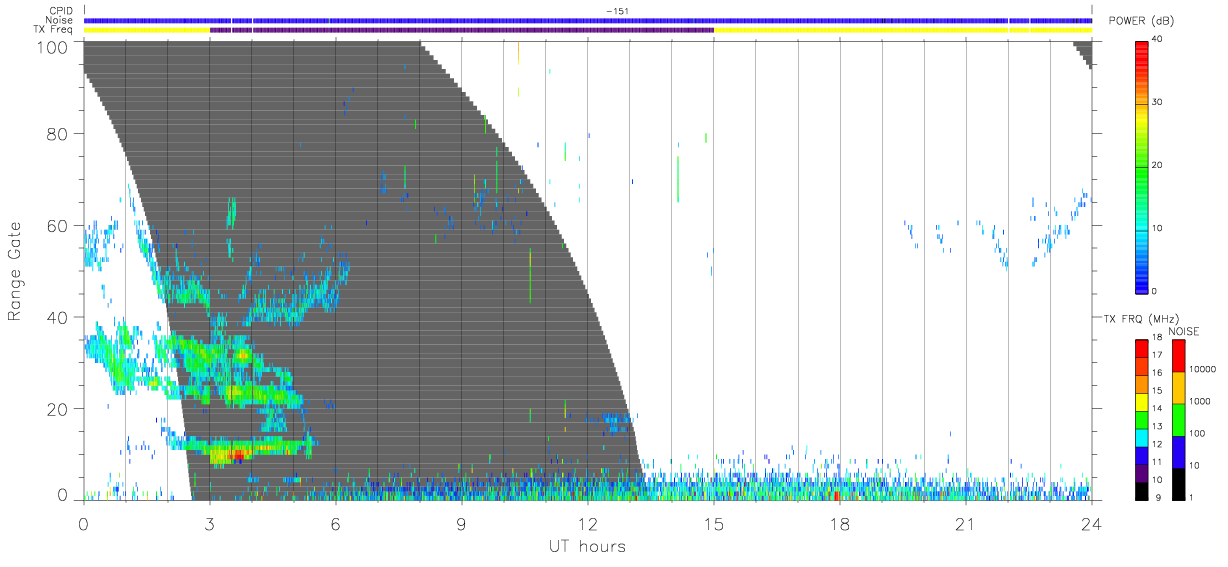Viewport: 1228px width, 567px height.
Task: Click the cyan swatch in TX FRQ legend
Action: point(1142,436)
